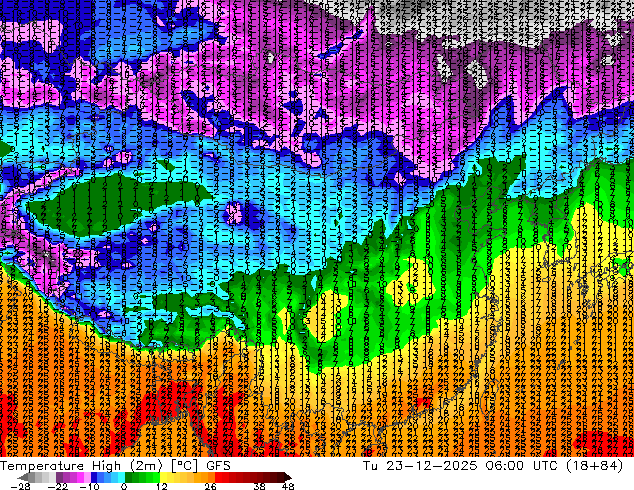The width and height of the screenshot is (634, 490).
Task: Click the 'Tu 23-12-2025' date text
Action: click(x=420, y=466)
